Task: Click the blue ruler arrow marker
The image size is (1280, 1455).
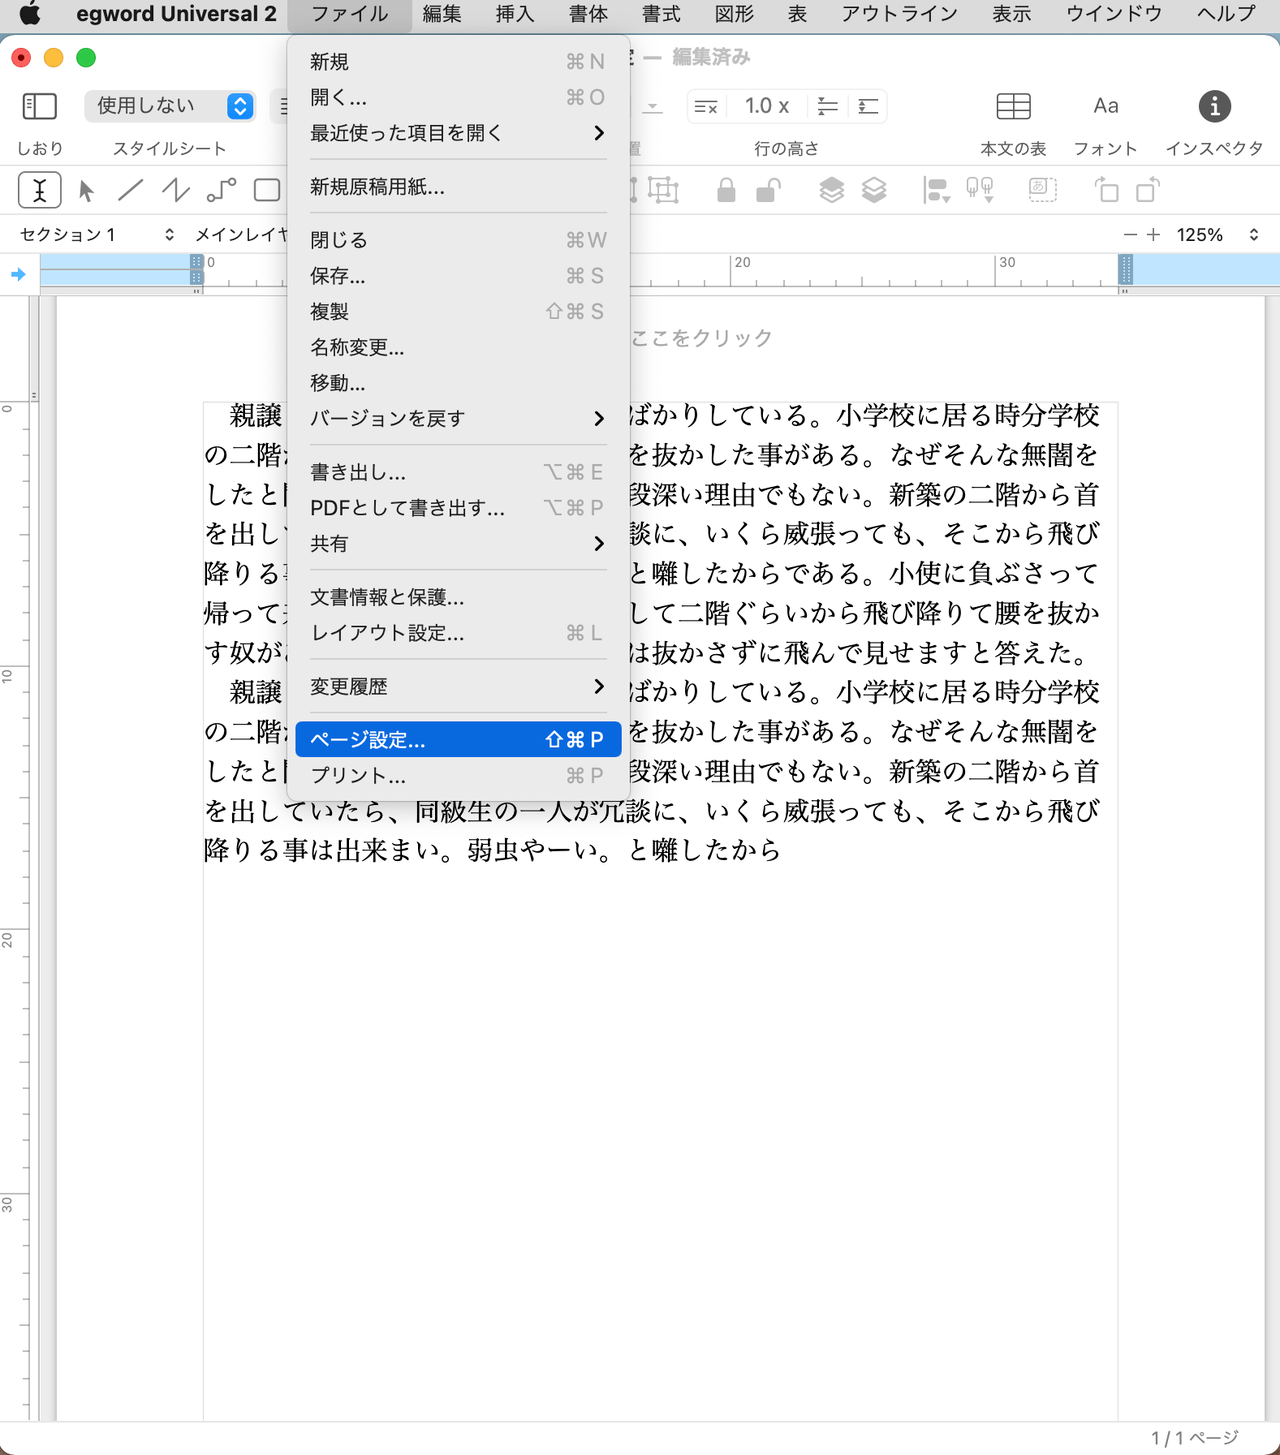Action: (x=18, y=274)
